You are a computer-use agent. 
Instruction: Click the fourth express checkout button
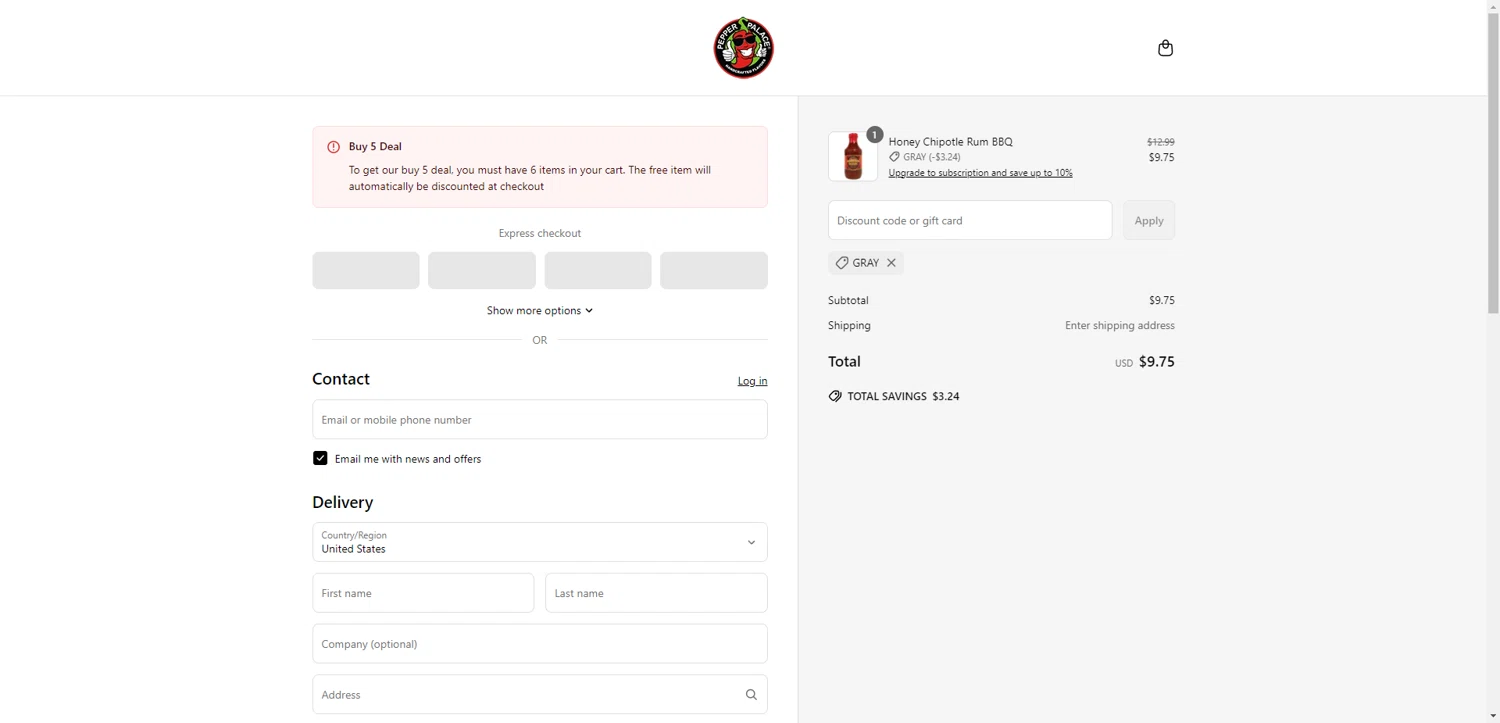tap(714, 270)
